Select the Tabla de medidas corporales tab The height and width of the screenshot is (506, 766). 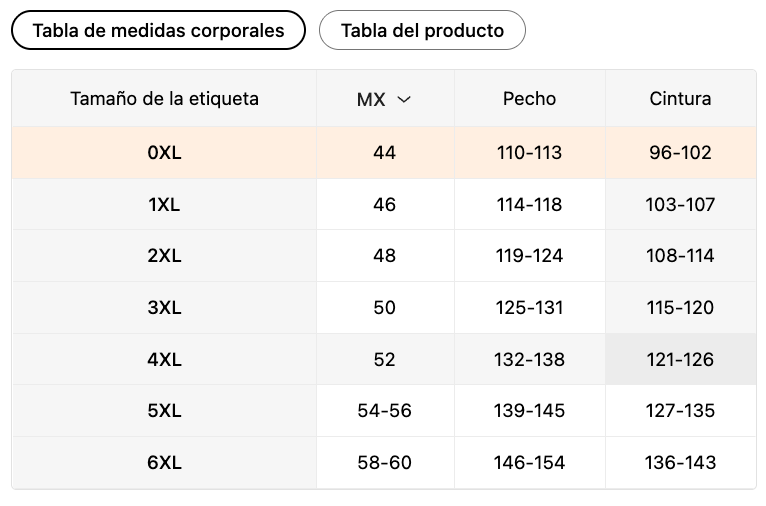point(158,30)
